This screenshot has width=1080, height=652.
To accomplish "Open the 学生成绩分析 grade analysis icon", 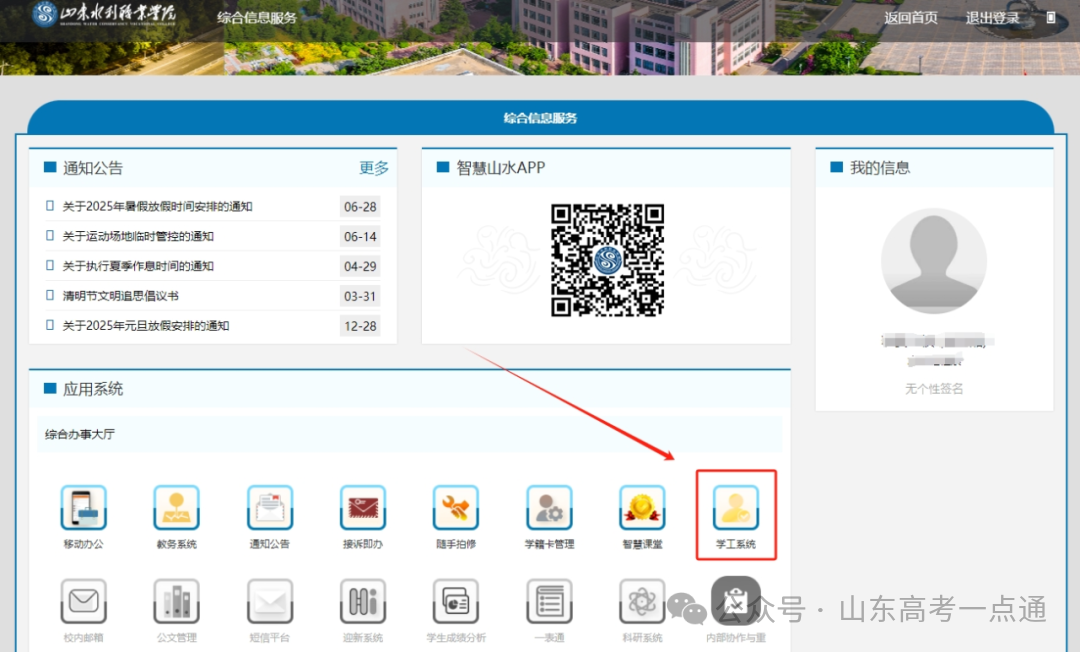I will (456, 601).
